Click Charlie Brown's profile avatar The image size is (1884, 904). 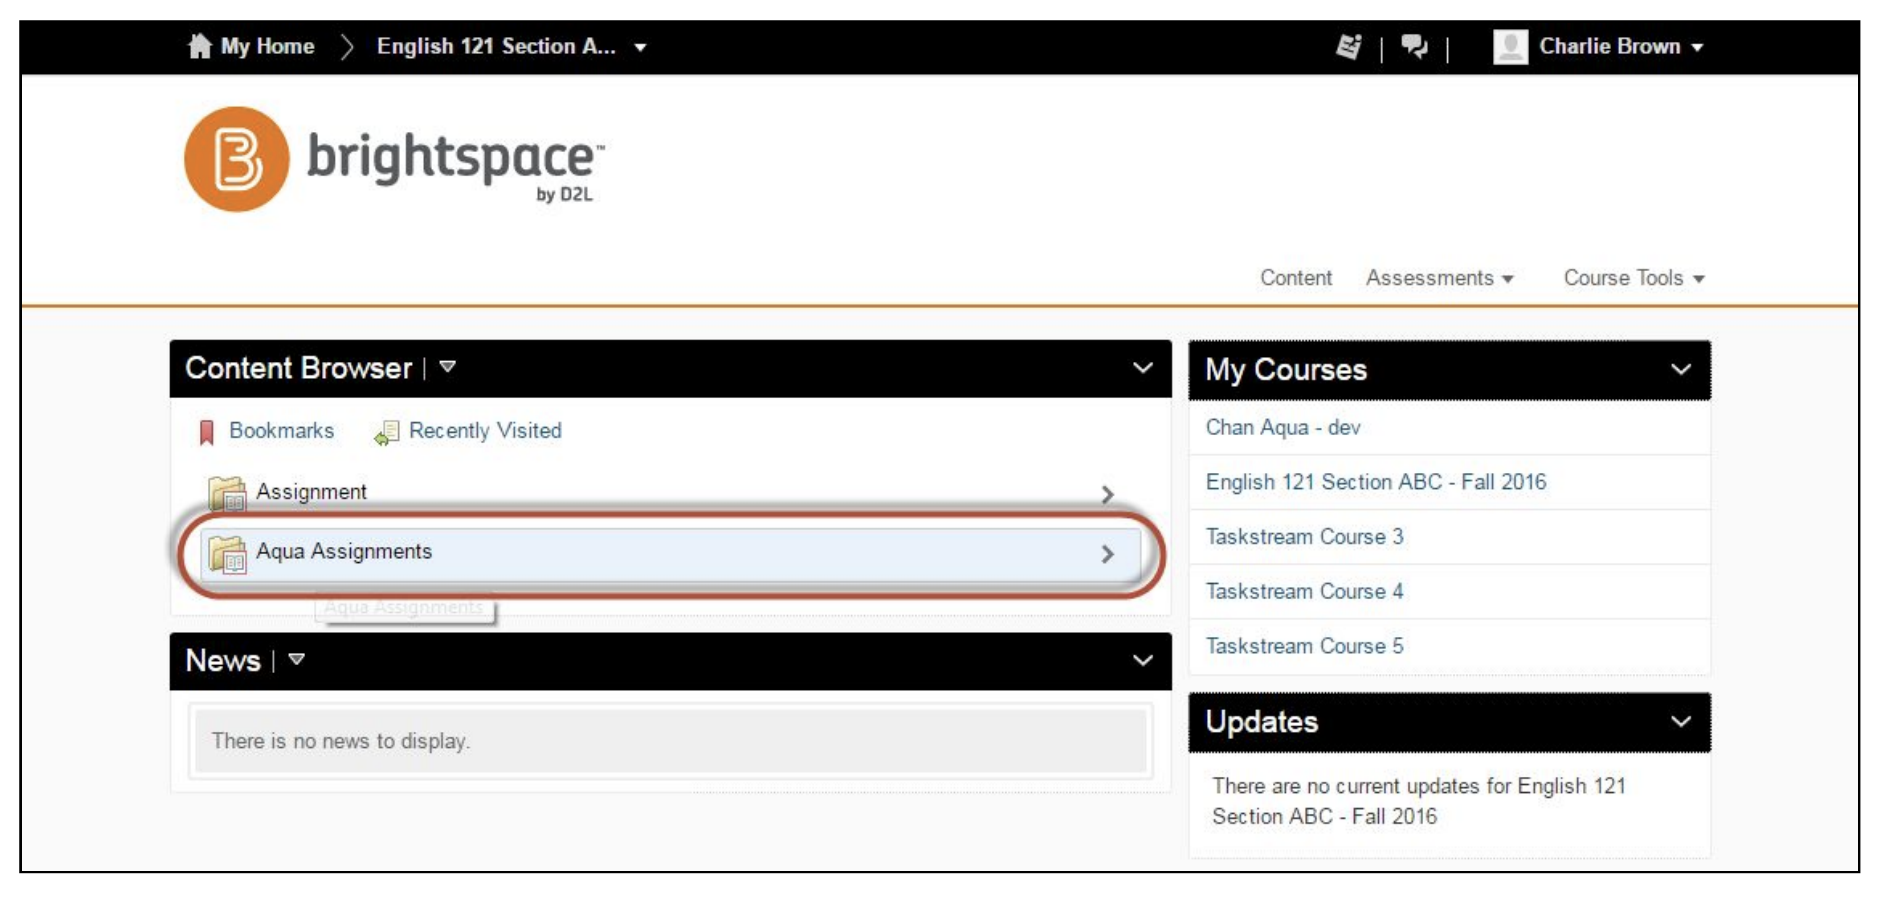(x=1510, y=46)
